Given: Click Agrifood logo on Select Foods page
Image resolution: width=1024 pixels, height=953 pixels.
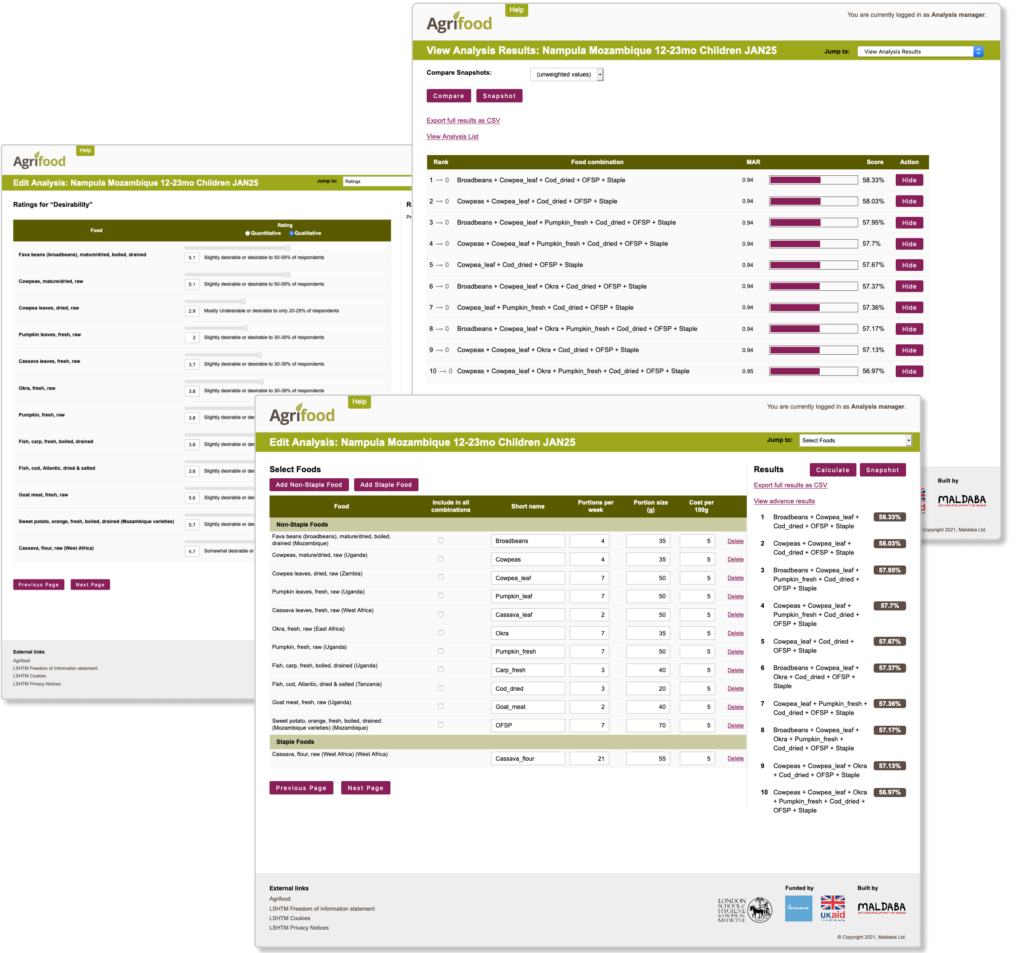Looking at the screenshot, I should (302, 413).
